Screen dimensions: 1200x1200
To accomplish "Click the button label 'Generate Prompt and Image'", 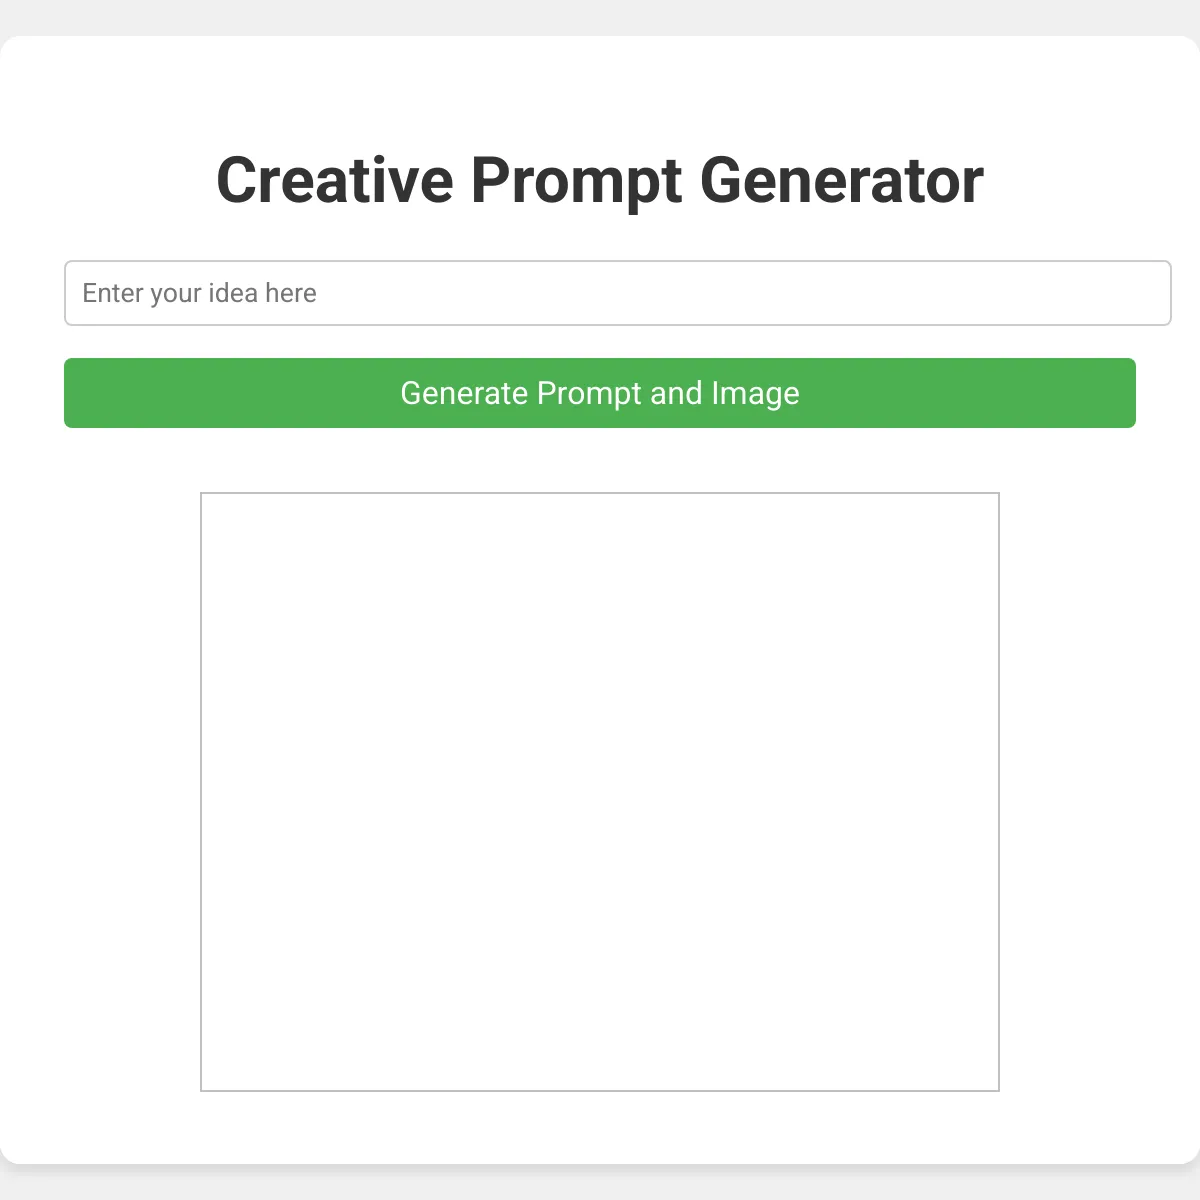I will [x=599, y=393].
